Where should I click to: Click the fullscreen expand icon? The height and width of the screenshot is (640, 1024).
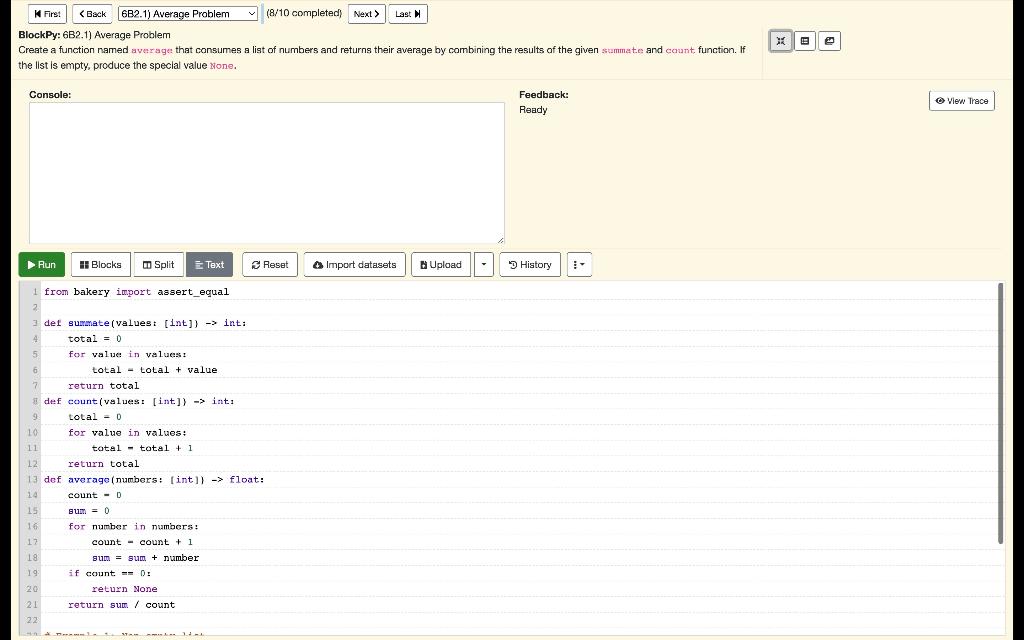coord(780,41)
